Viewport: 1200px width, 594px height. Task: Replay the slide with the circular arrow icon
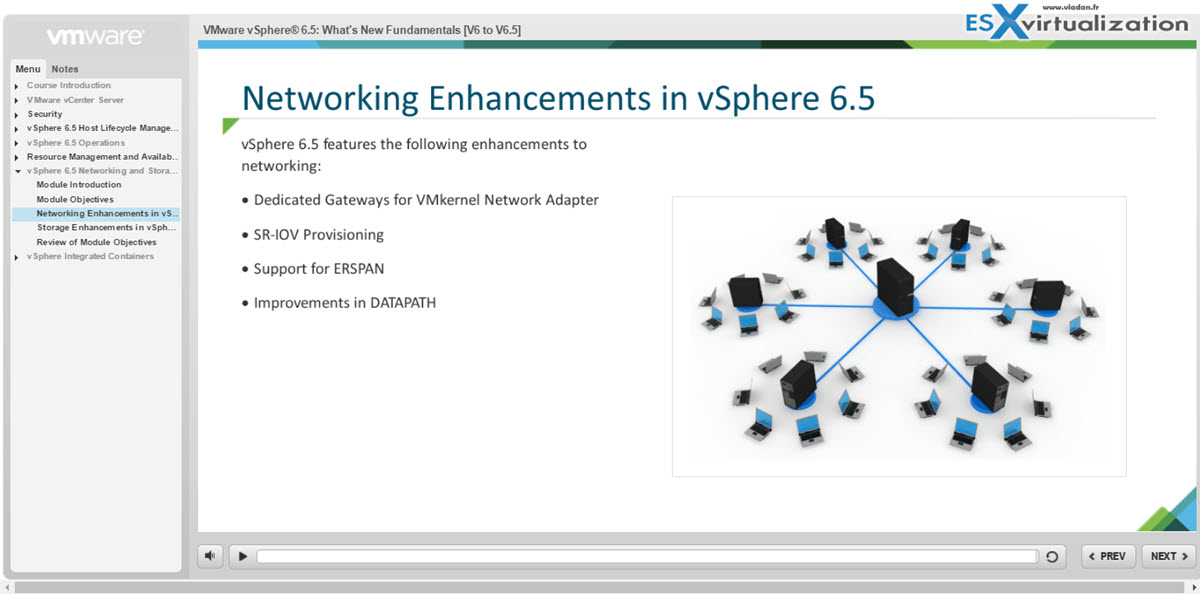pyautogui.click(x=1052, y=557)
